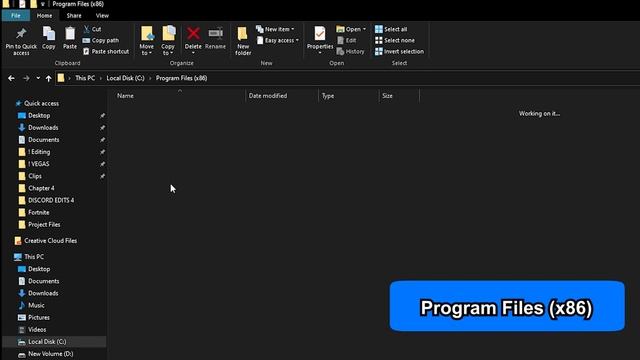
Task: Select Local Disk (C:) in sidebar
Action: click(x=54, y=342)
